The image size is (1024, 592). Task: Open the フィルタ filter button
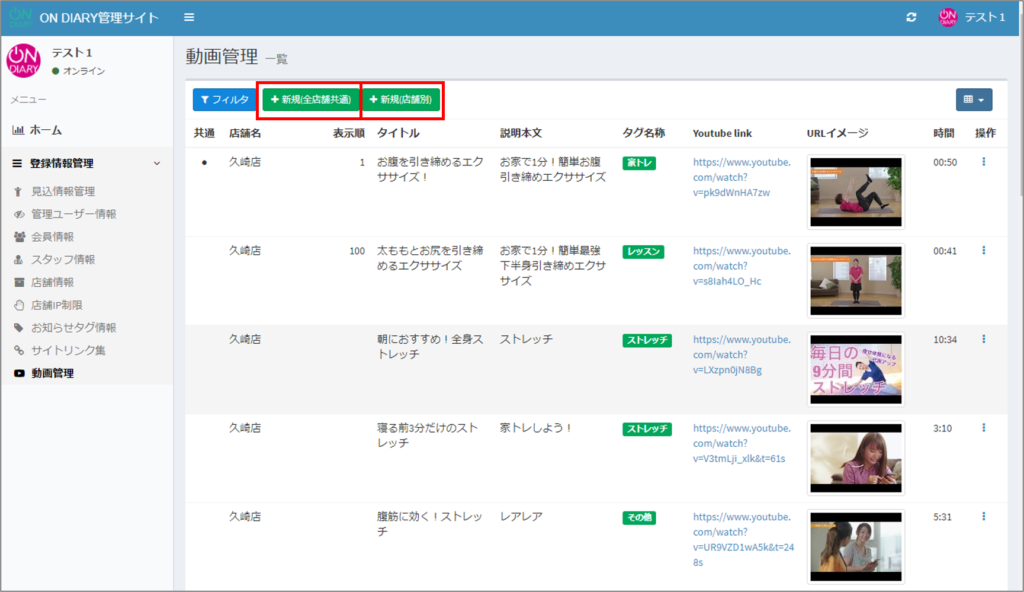tap(224, 100)
